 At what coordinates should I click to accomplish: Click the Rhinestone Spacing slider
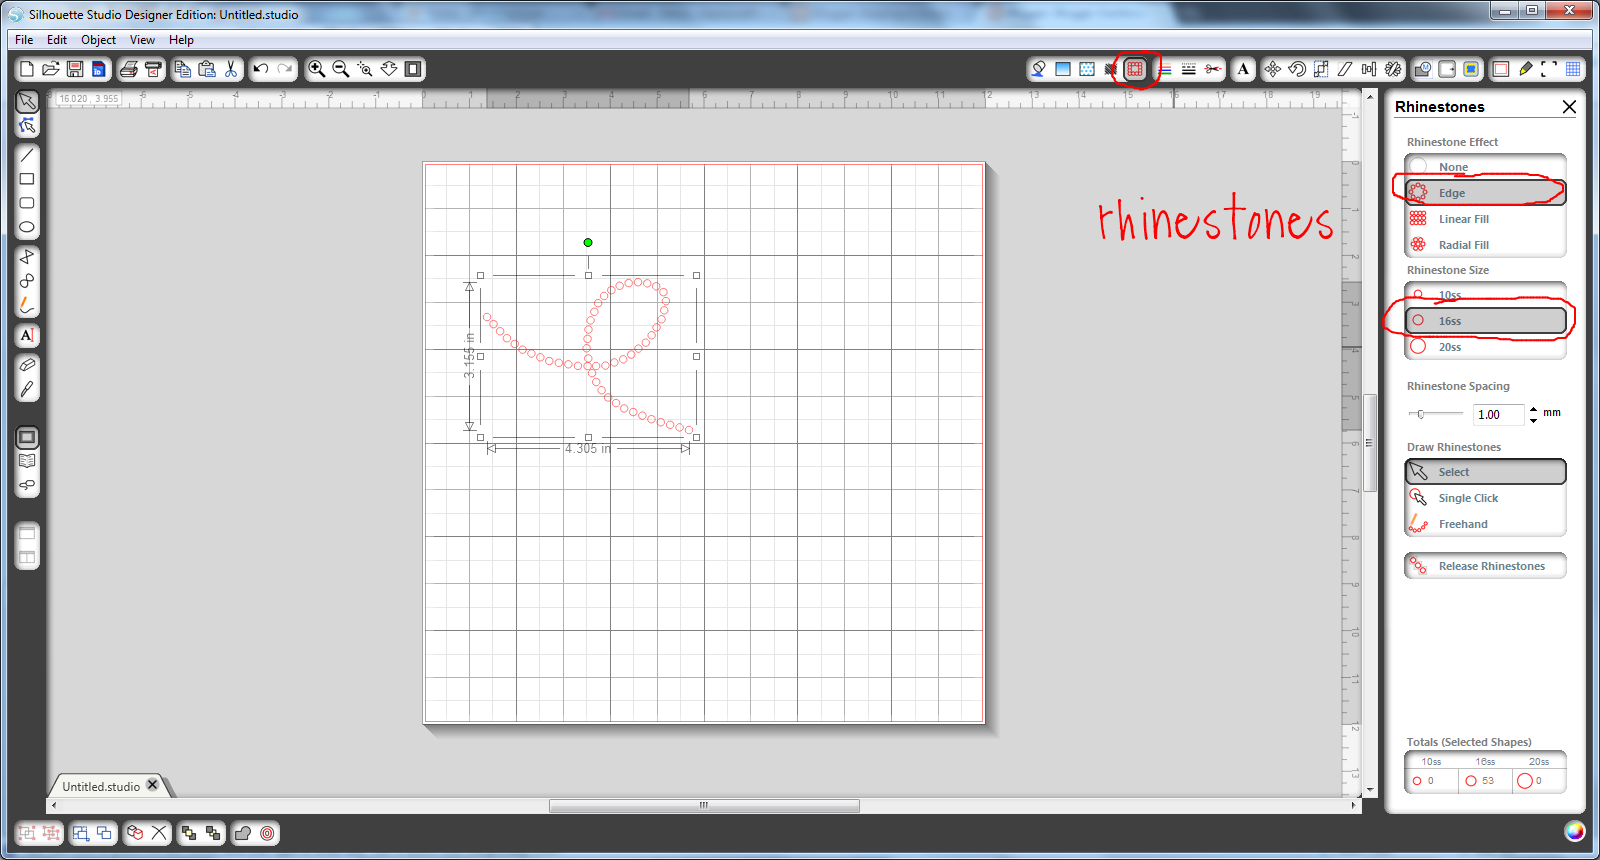[x=1435, y=414]
